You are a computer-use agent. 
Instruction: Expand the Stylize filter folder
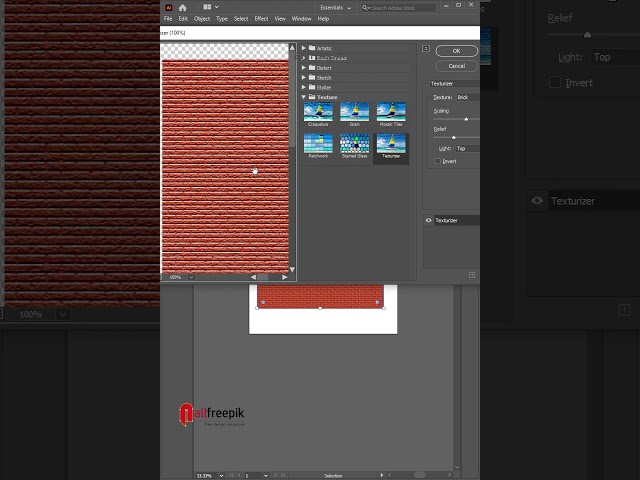[304, 87]
